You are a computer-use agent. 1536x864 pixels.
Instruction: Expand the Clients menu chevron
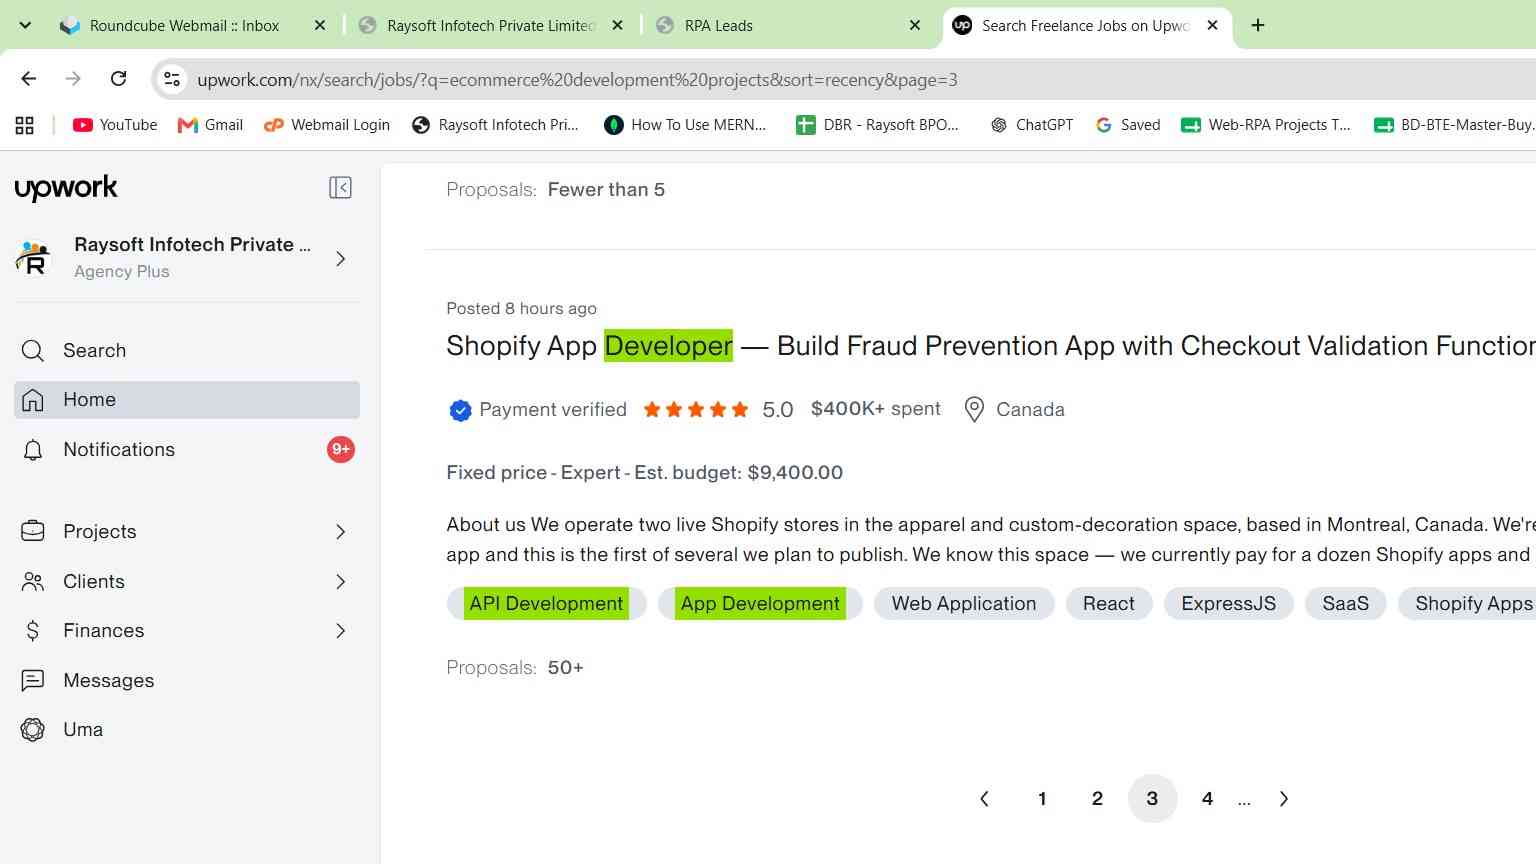340,582
